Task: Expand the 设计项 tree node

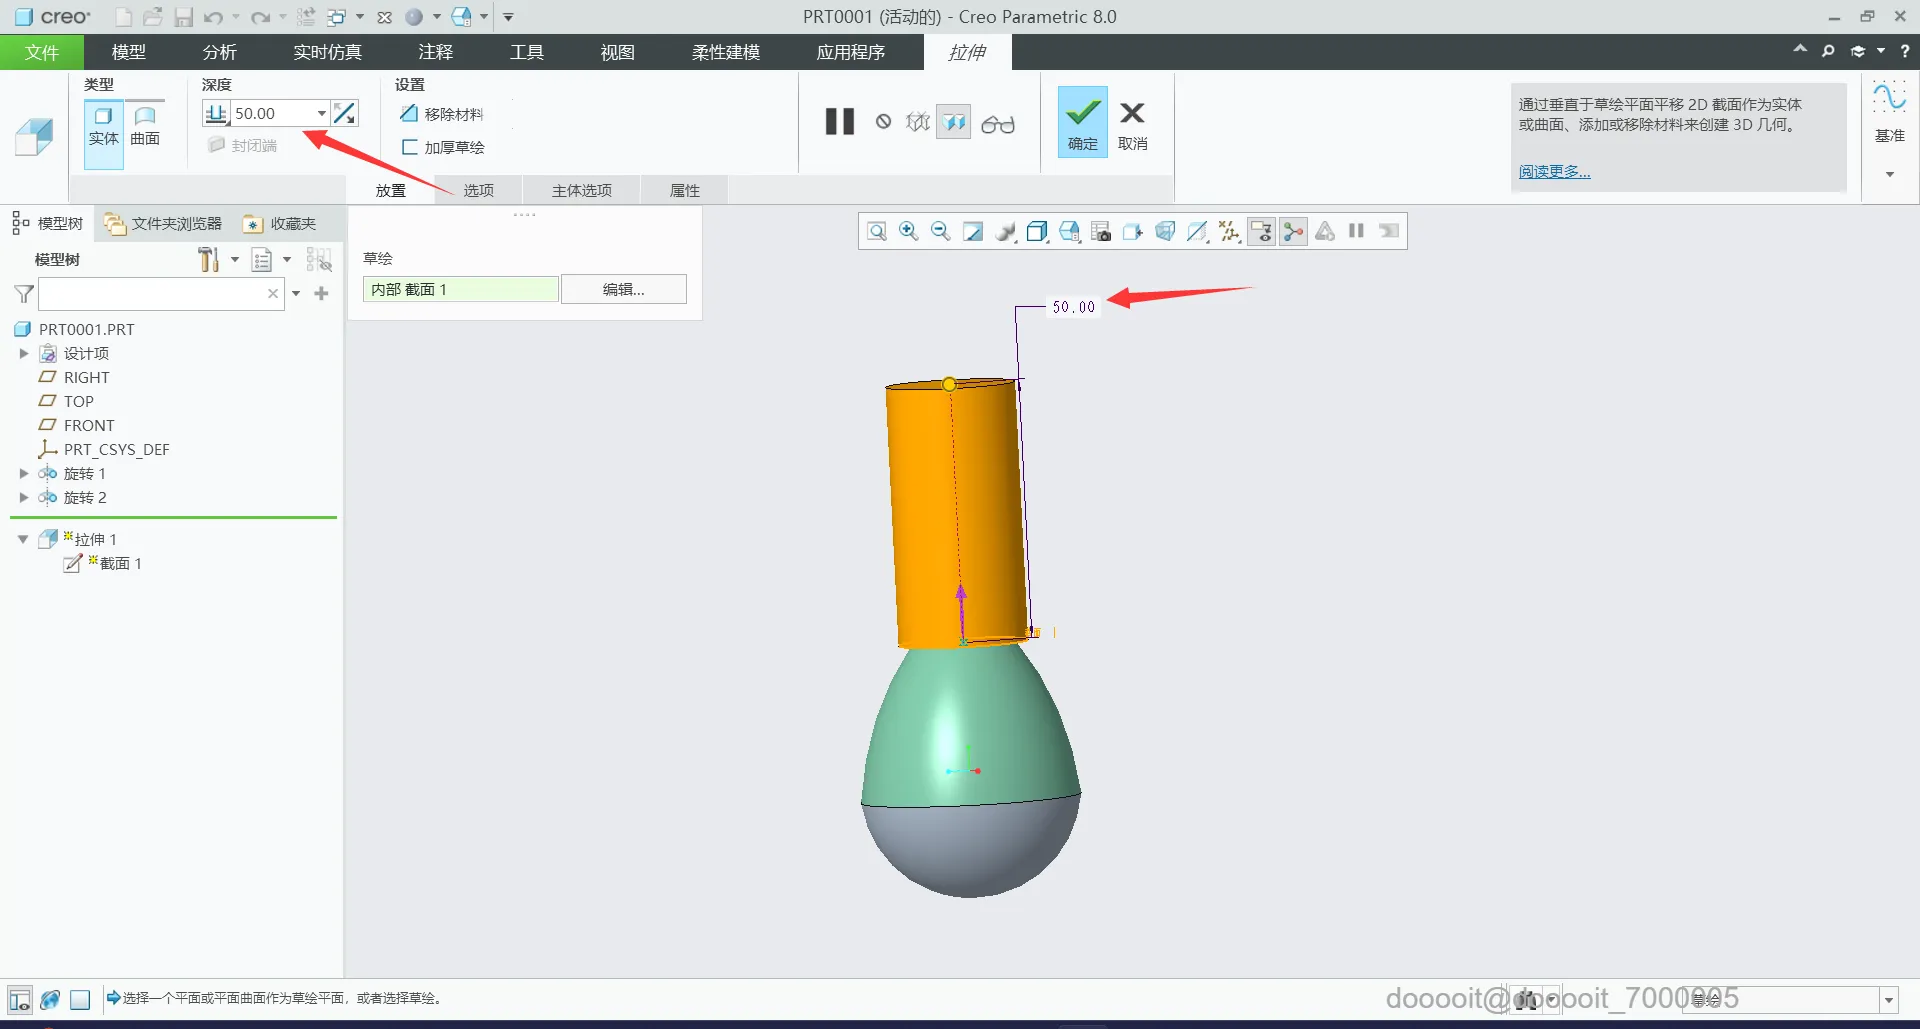Action: click(x=24, y=353)
